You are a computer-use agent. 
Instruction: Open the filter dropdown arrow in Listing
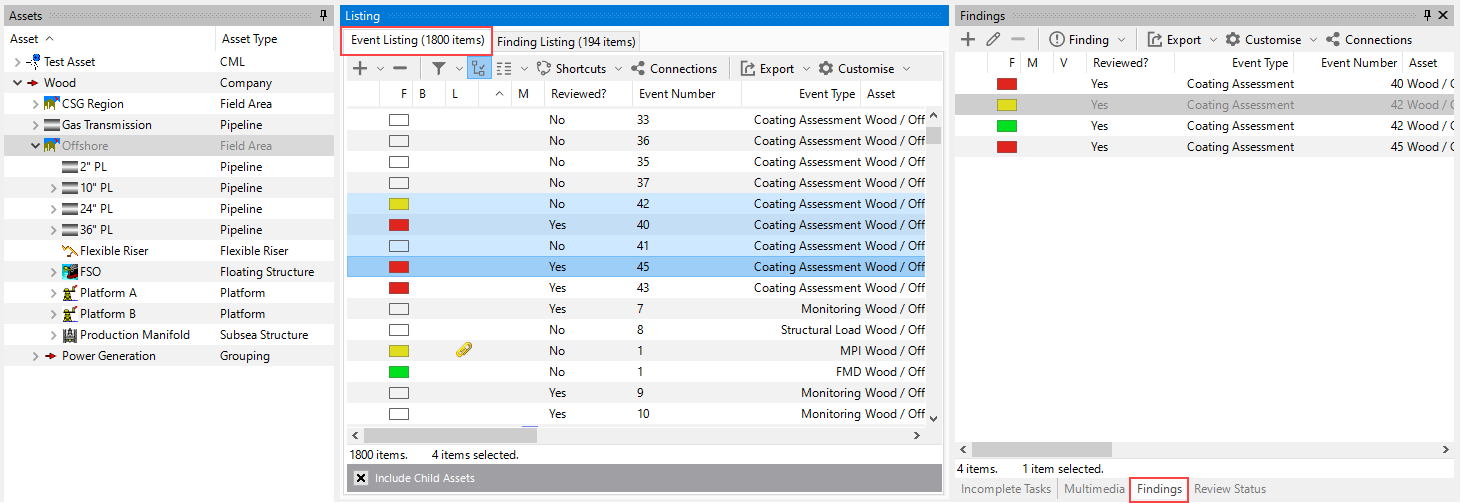pos(459,69)
